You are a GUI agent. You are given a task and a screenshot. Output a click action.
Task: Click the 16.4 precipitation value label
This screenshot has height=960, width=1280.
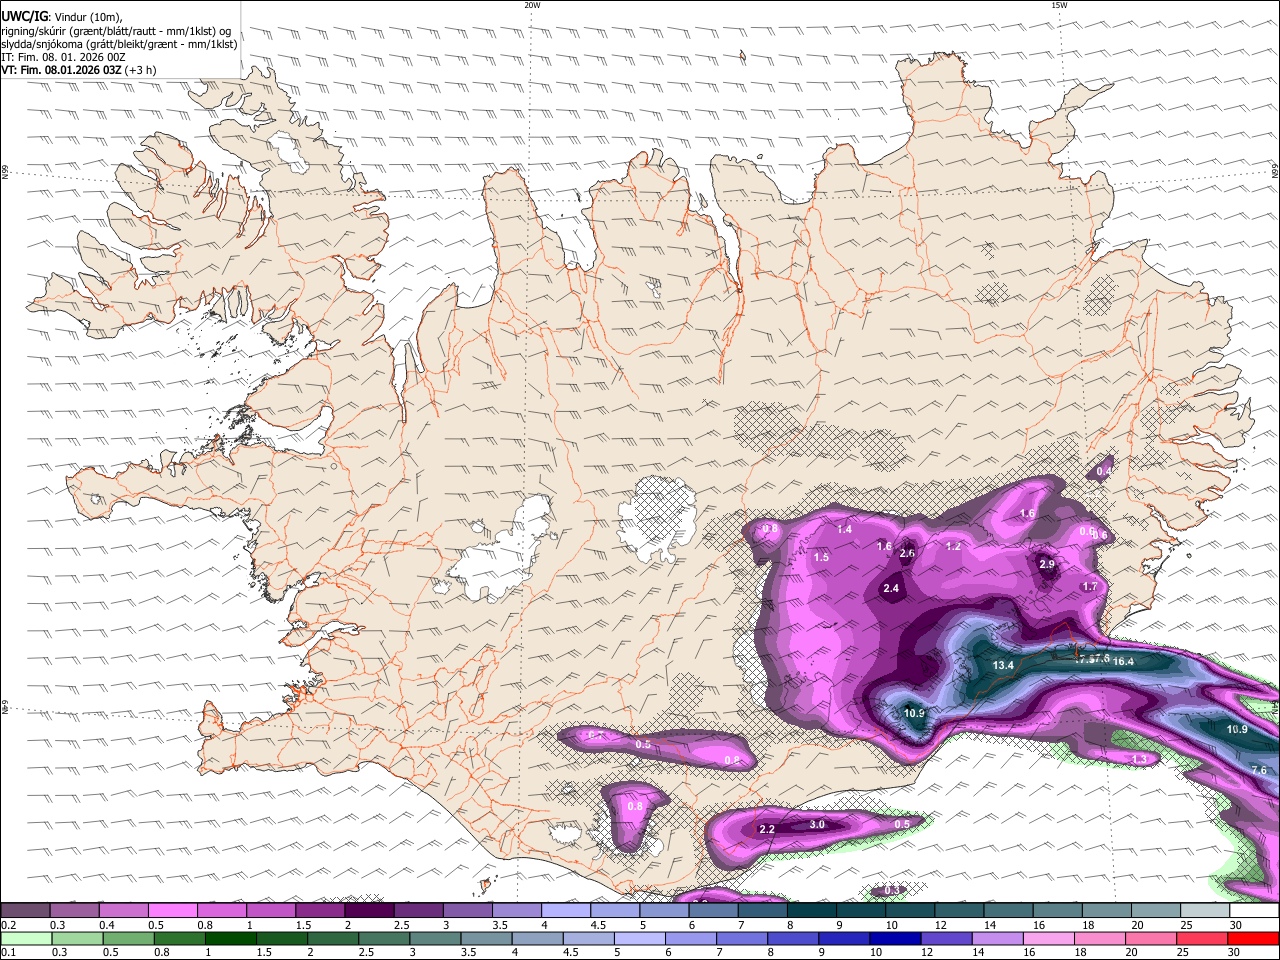[x=1123, y=661]
